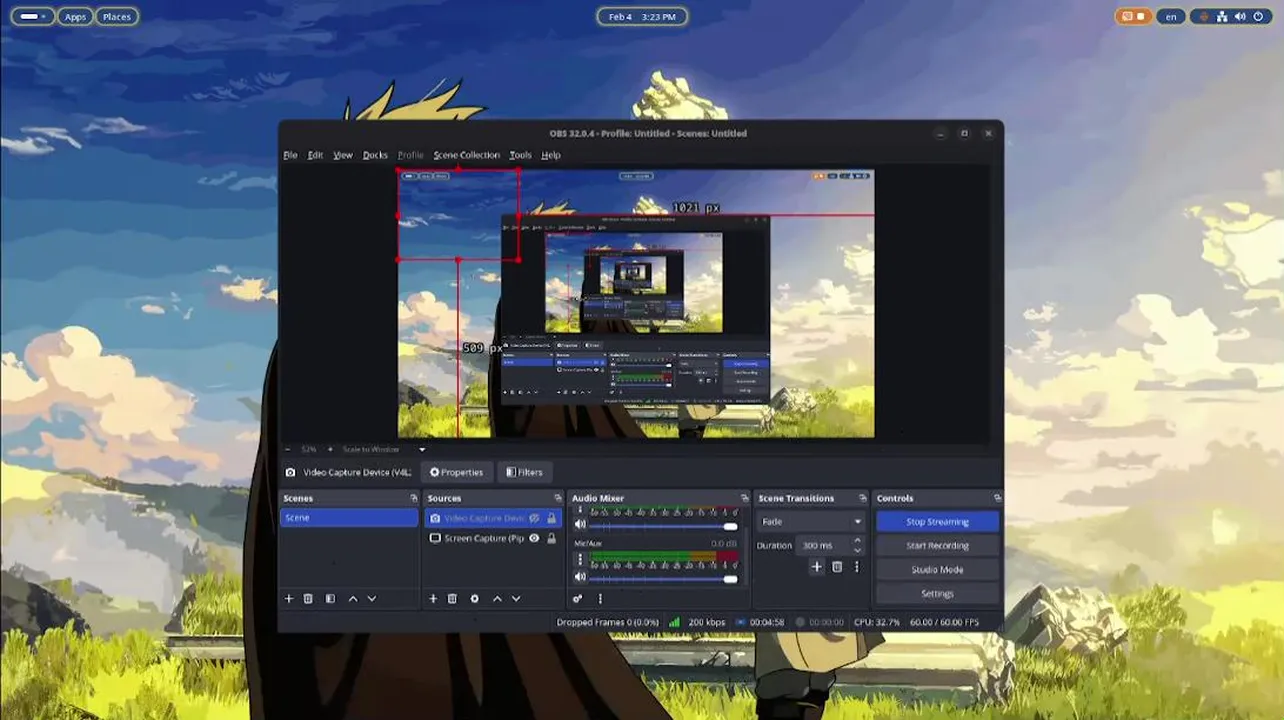Add a scene transition with plus icon

point(816,566)
